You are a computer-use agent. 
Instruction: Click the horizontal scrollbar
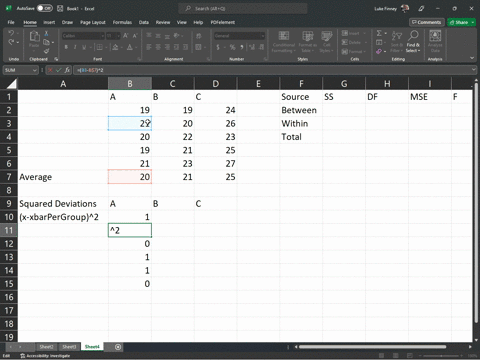(372, 347)
